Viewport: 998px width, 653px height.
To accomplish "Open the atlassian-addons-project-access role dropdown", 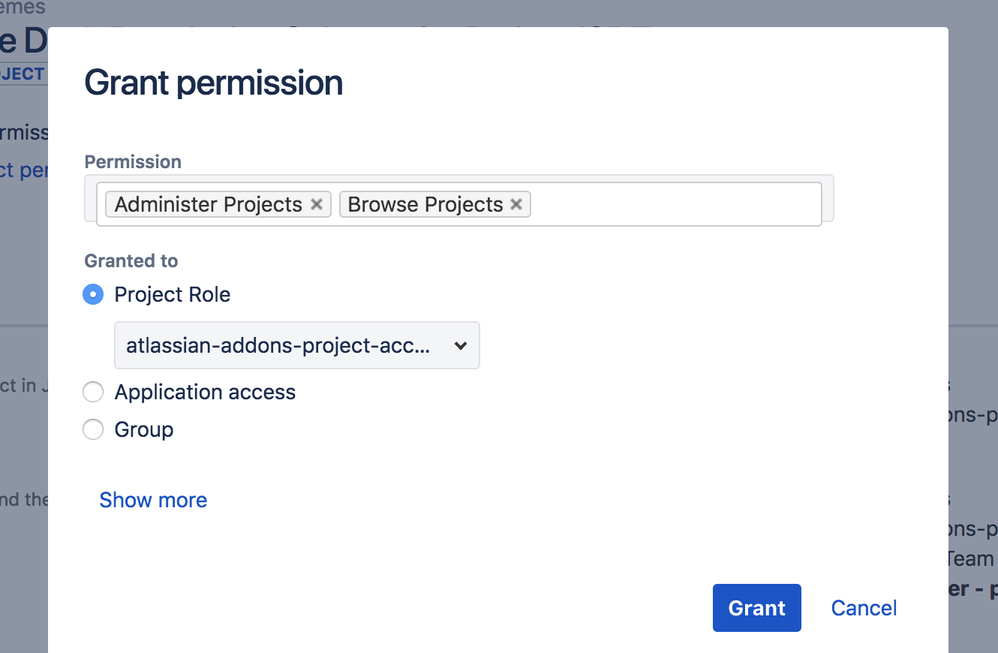I will click(x=296, y=346).
